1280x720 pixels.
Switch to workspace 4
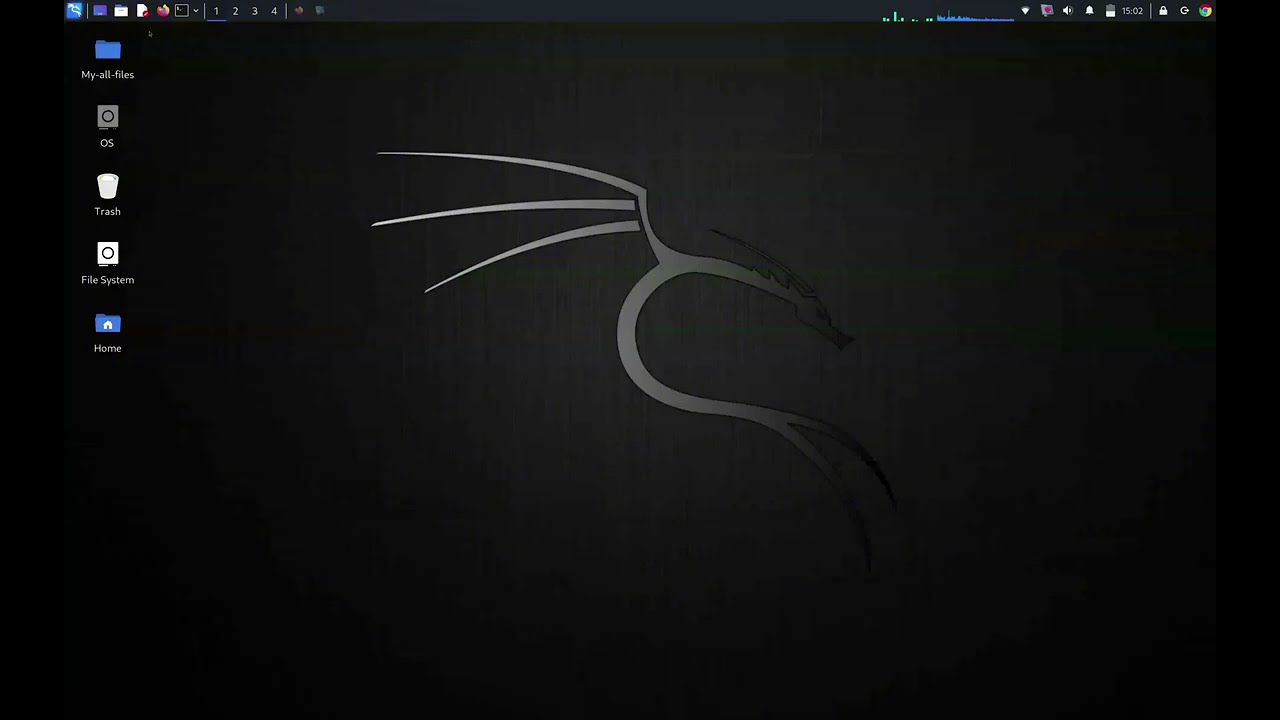pos(274,11)
